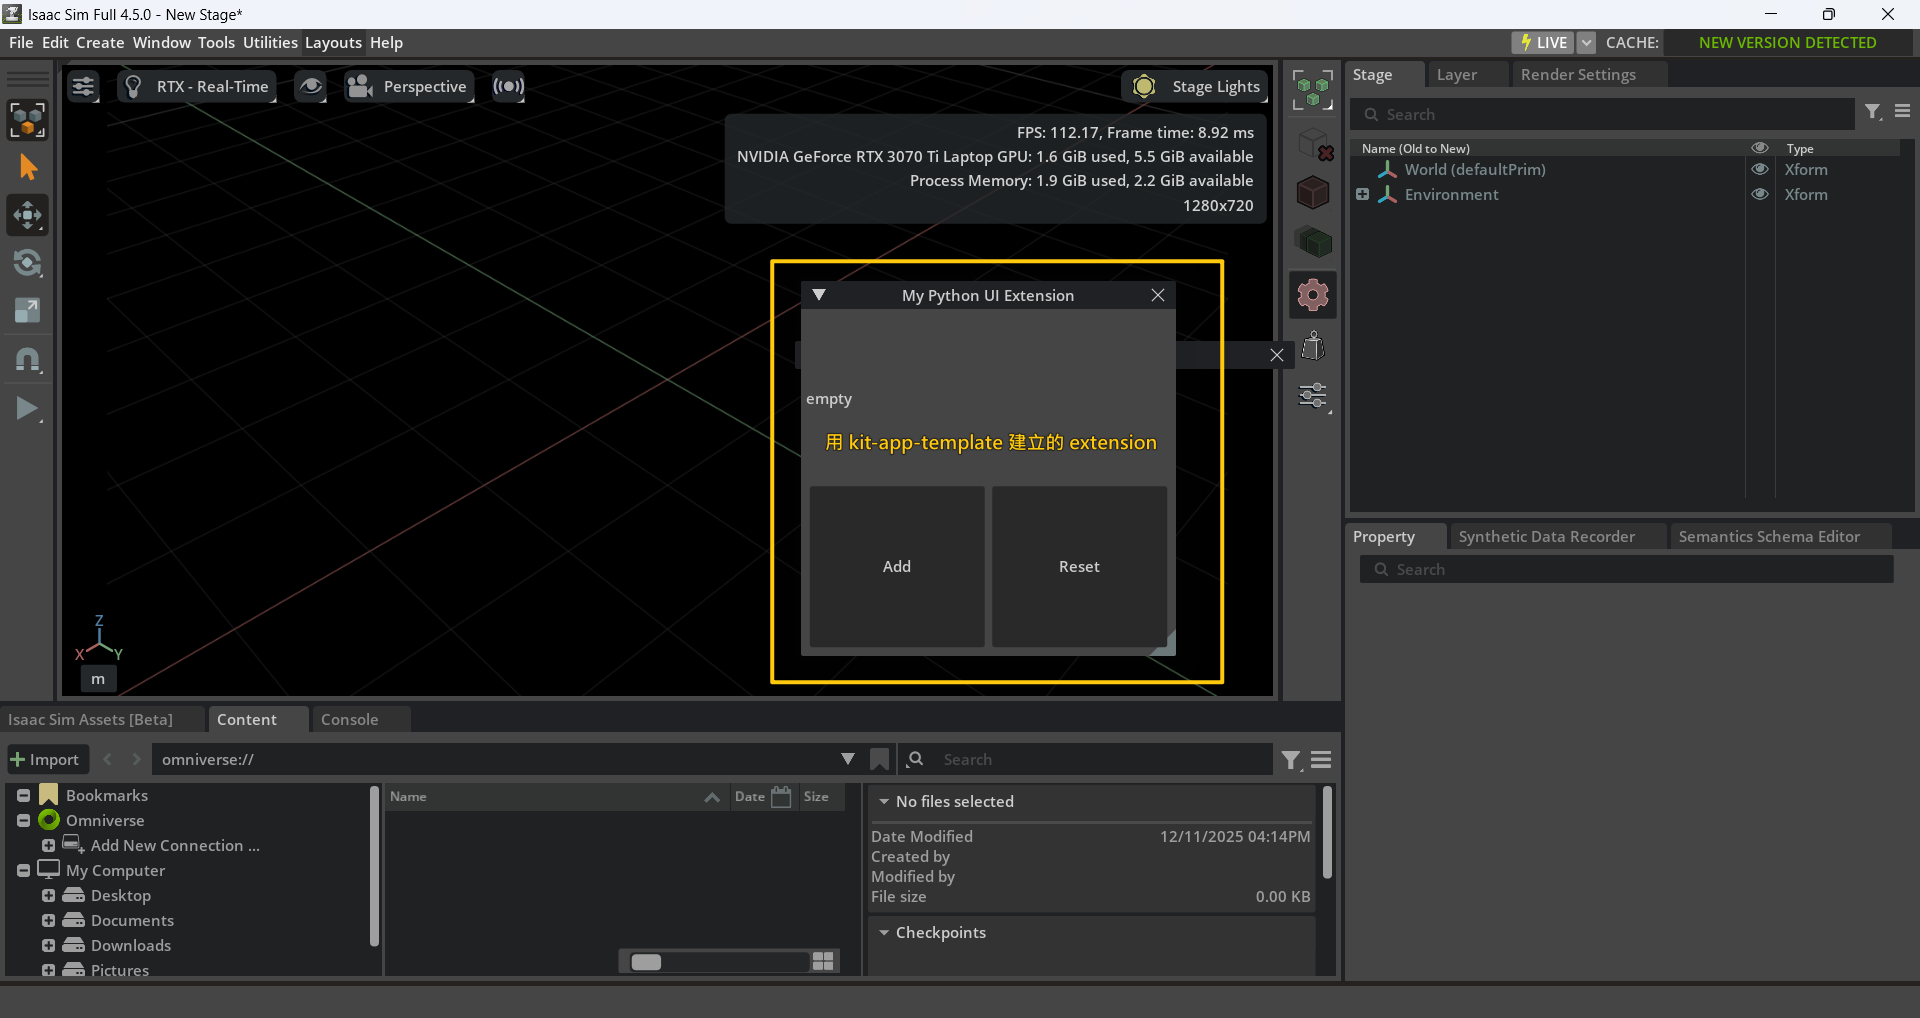Screen dimensions: 1920x1018
Task: Switch to the Render Settings tab
Action: coord(1577,75)
